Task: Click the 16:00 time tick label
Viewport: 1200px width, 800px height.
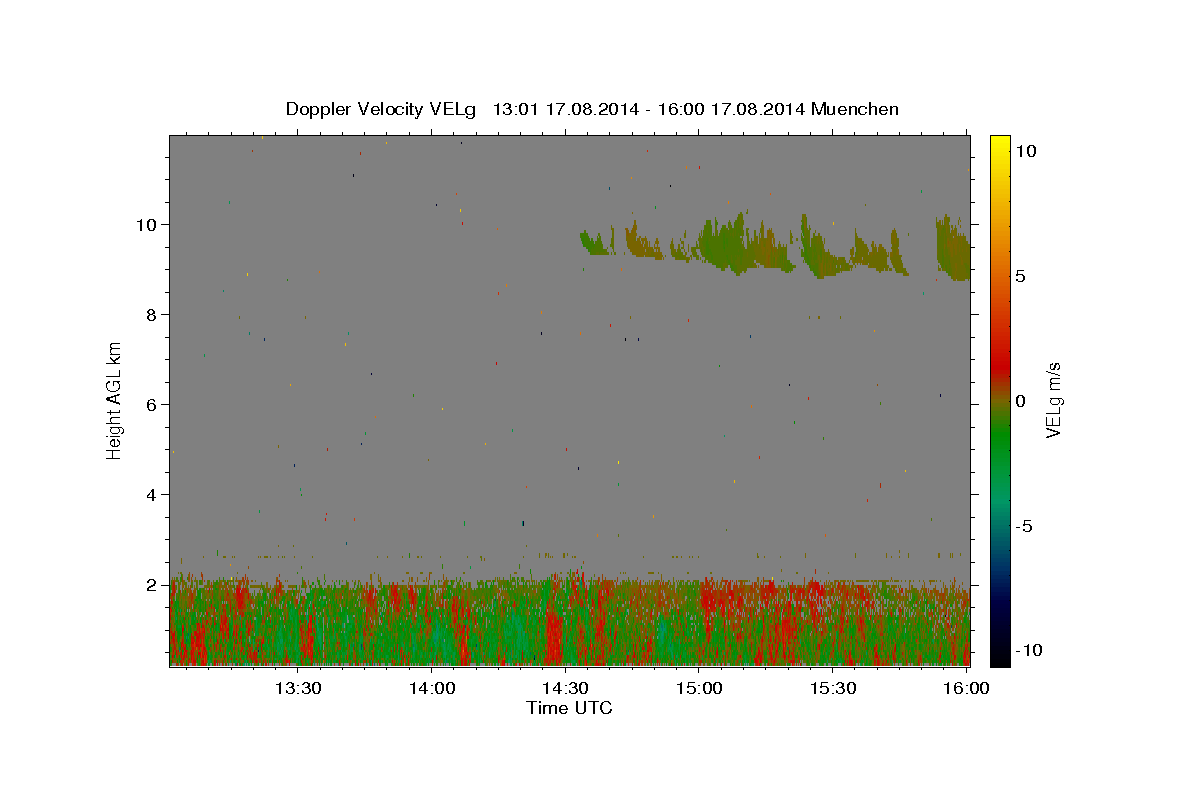Action: (x=966, y=688)
